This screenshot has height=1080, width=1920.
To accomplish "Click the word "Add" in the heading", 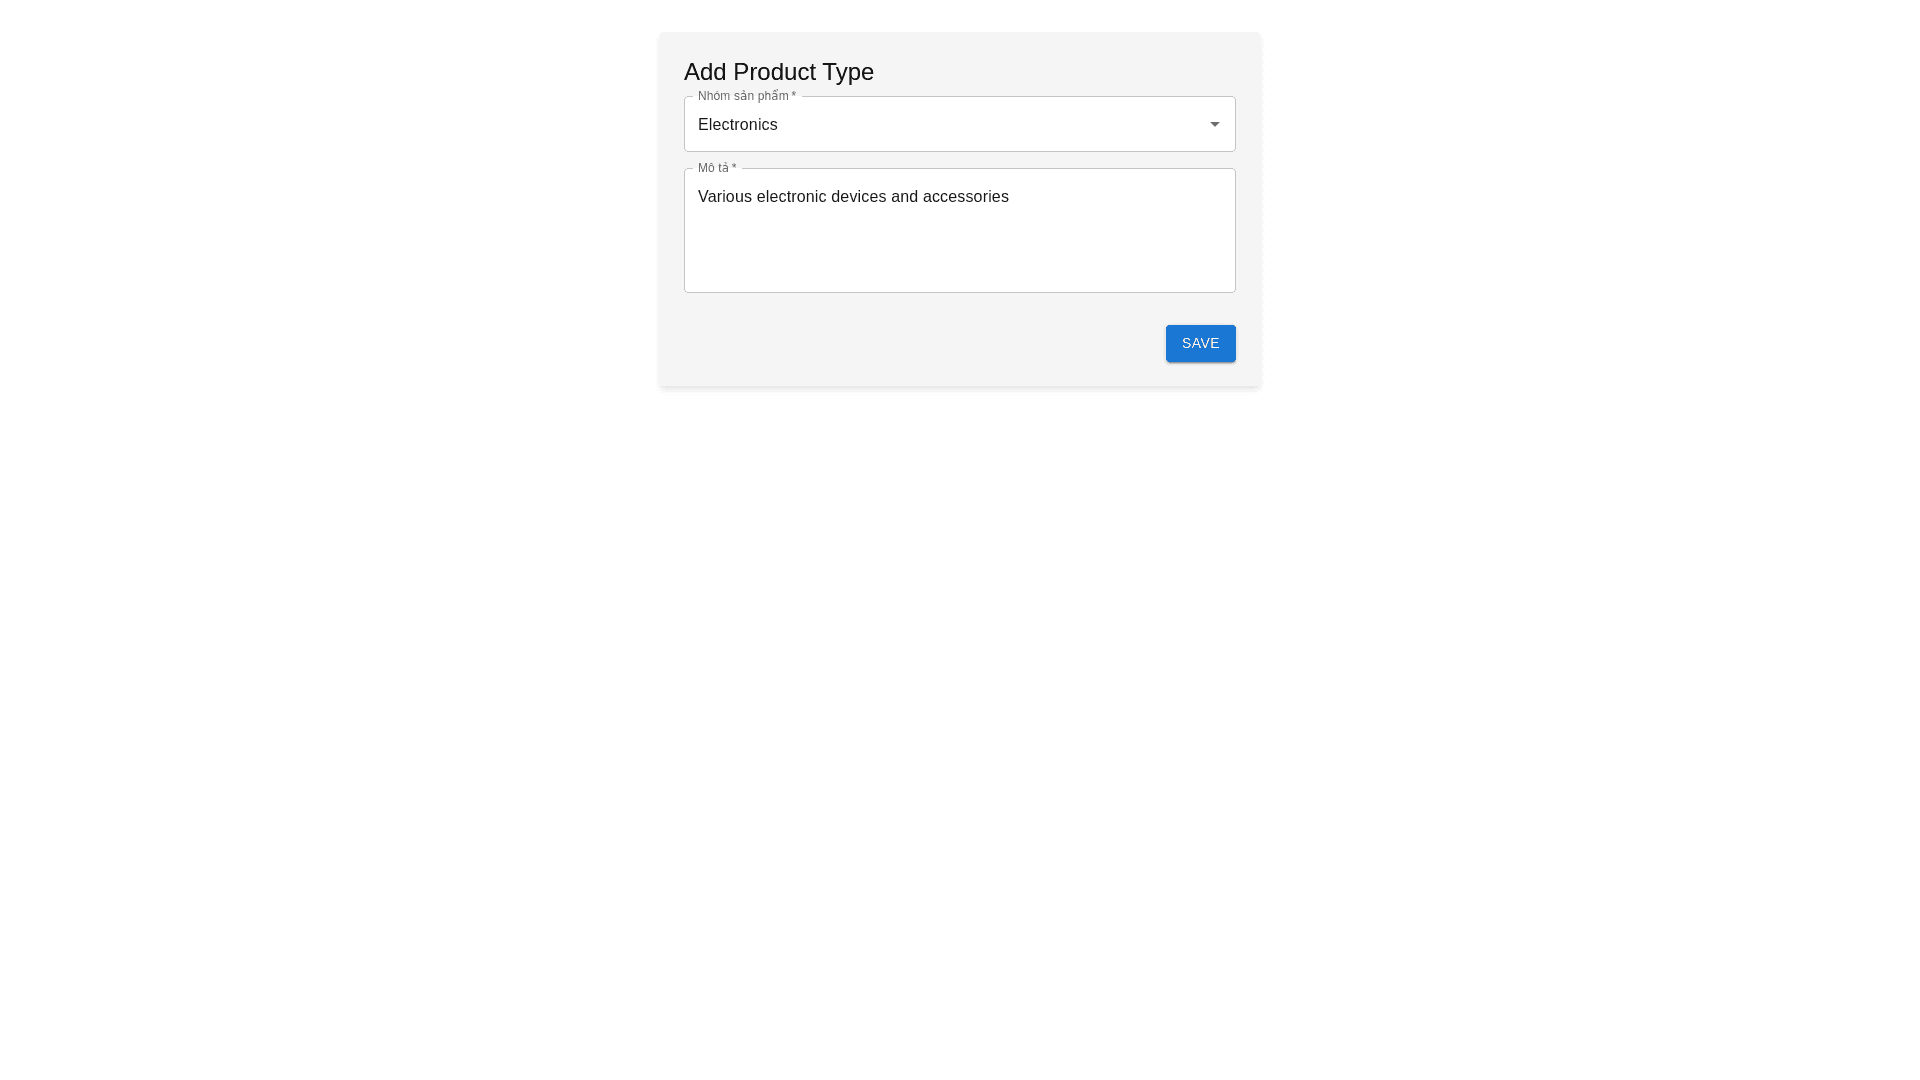I will tap(705, 72).
